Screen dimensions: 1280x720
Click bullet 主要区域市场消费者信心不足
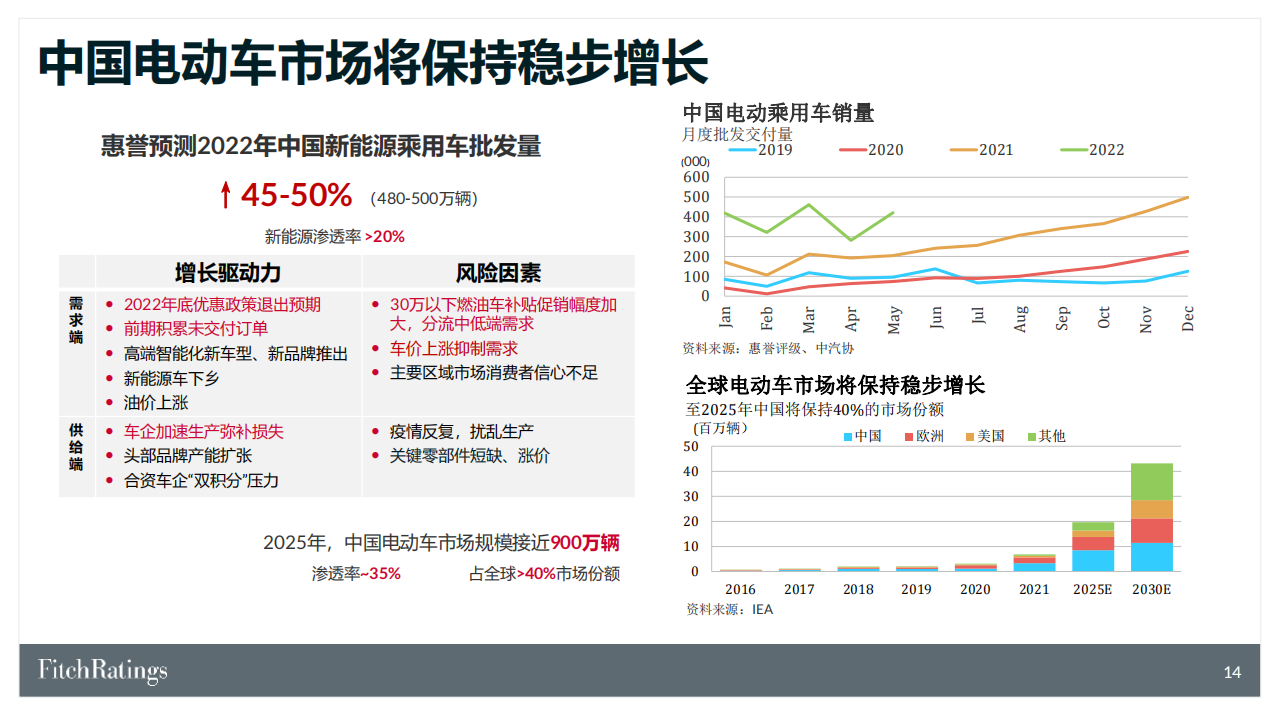tap(494, 372)
